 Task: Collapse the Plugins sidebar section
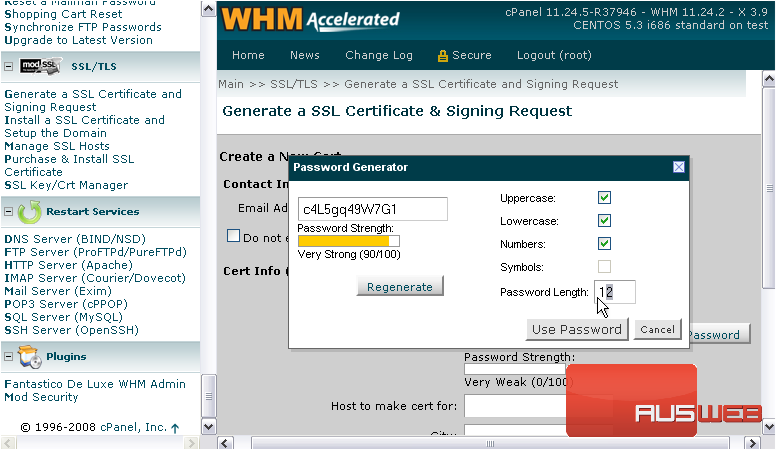coord(9,357)
